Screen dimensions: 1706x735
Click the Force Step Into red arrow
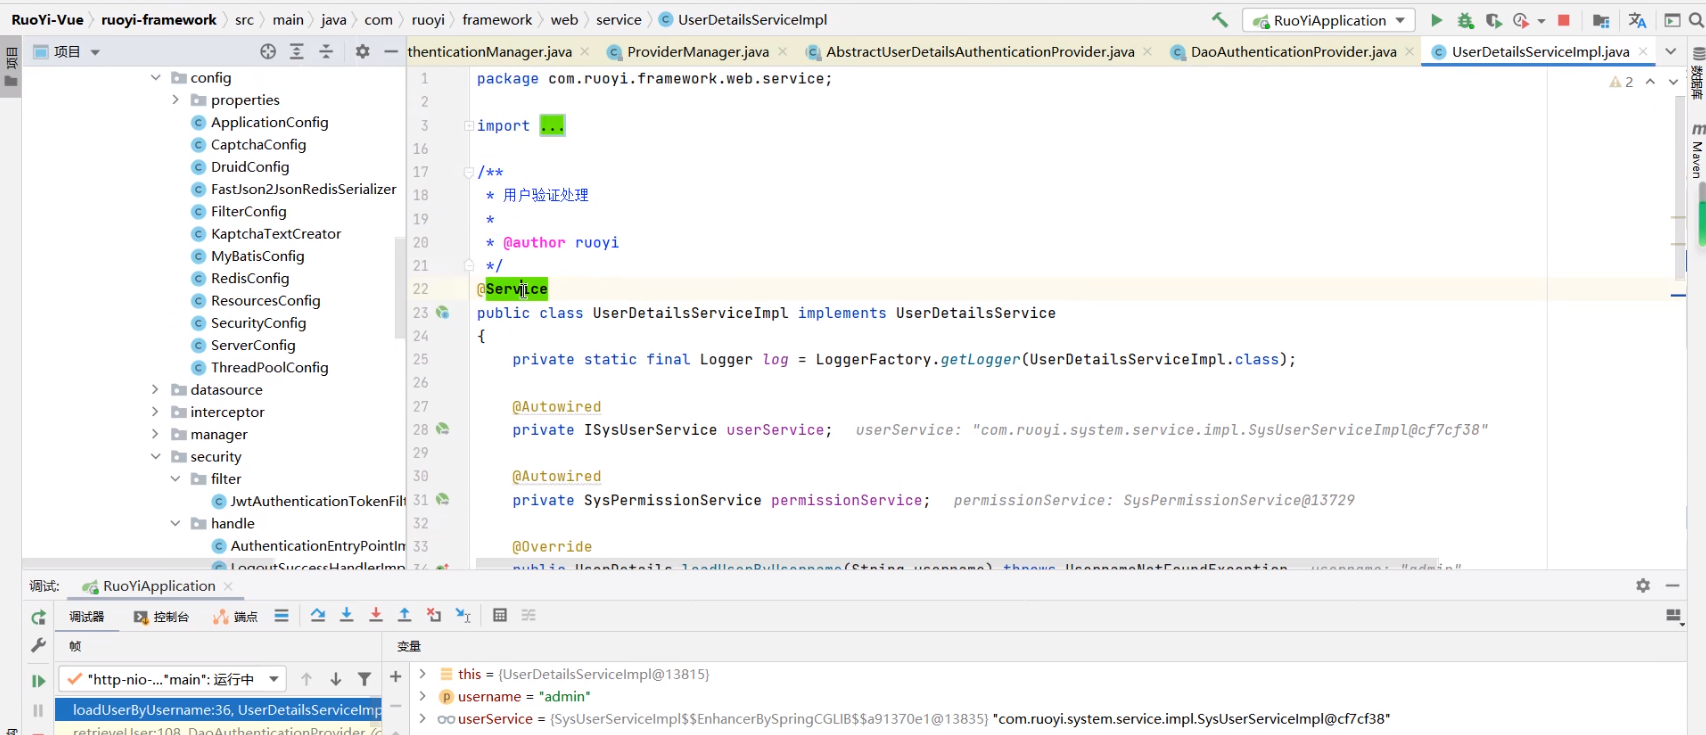376,616
